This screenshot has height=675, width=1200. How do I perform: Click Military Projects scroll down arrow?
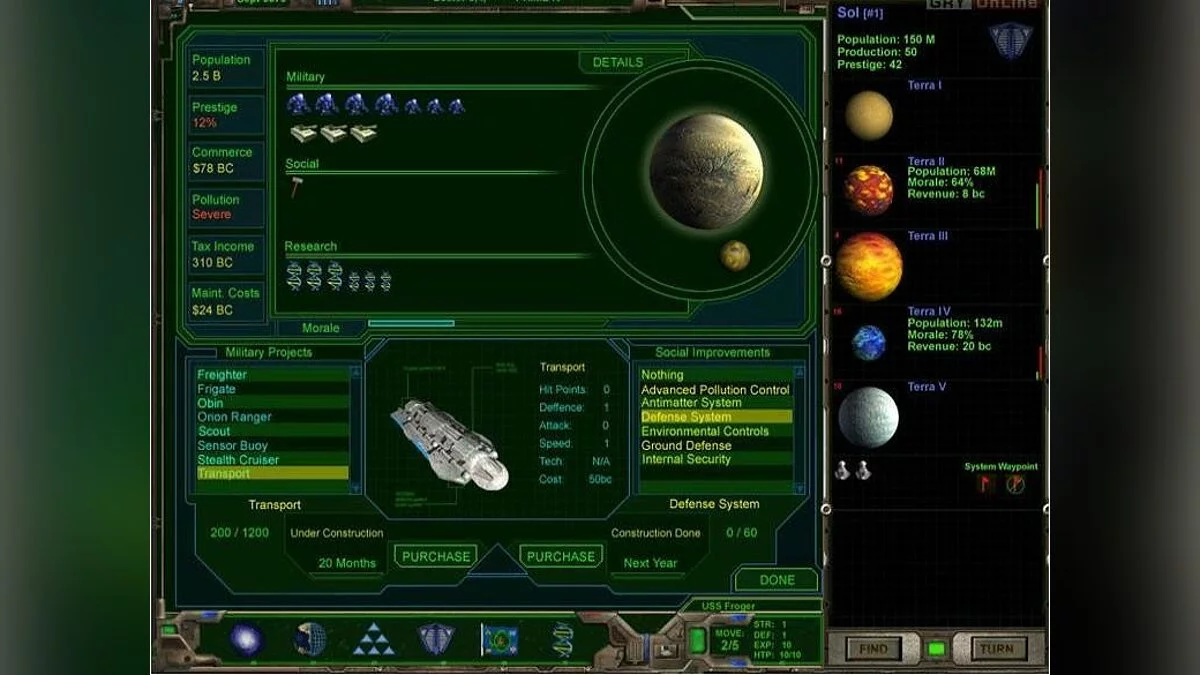[x=356, y=488]
